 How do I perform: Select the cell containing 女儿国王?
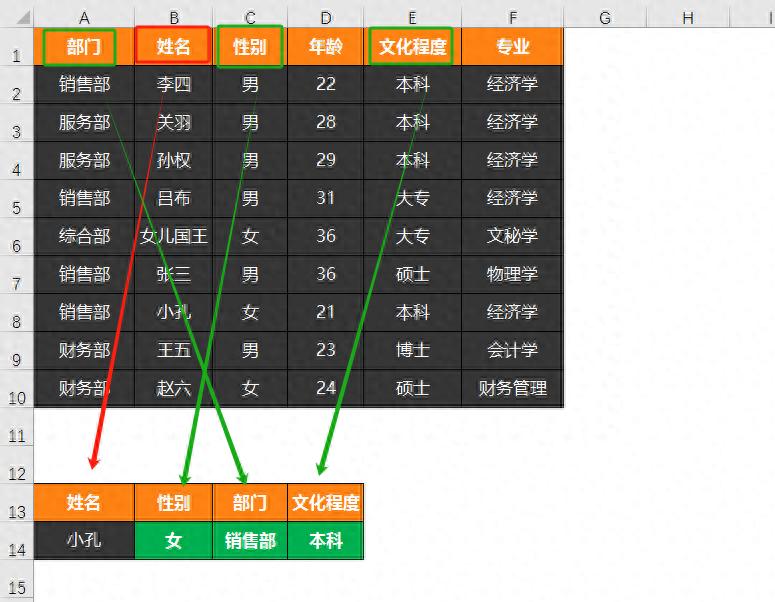[x=173, y=237]
